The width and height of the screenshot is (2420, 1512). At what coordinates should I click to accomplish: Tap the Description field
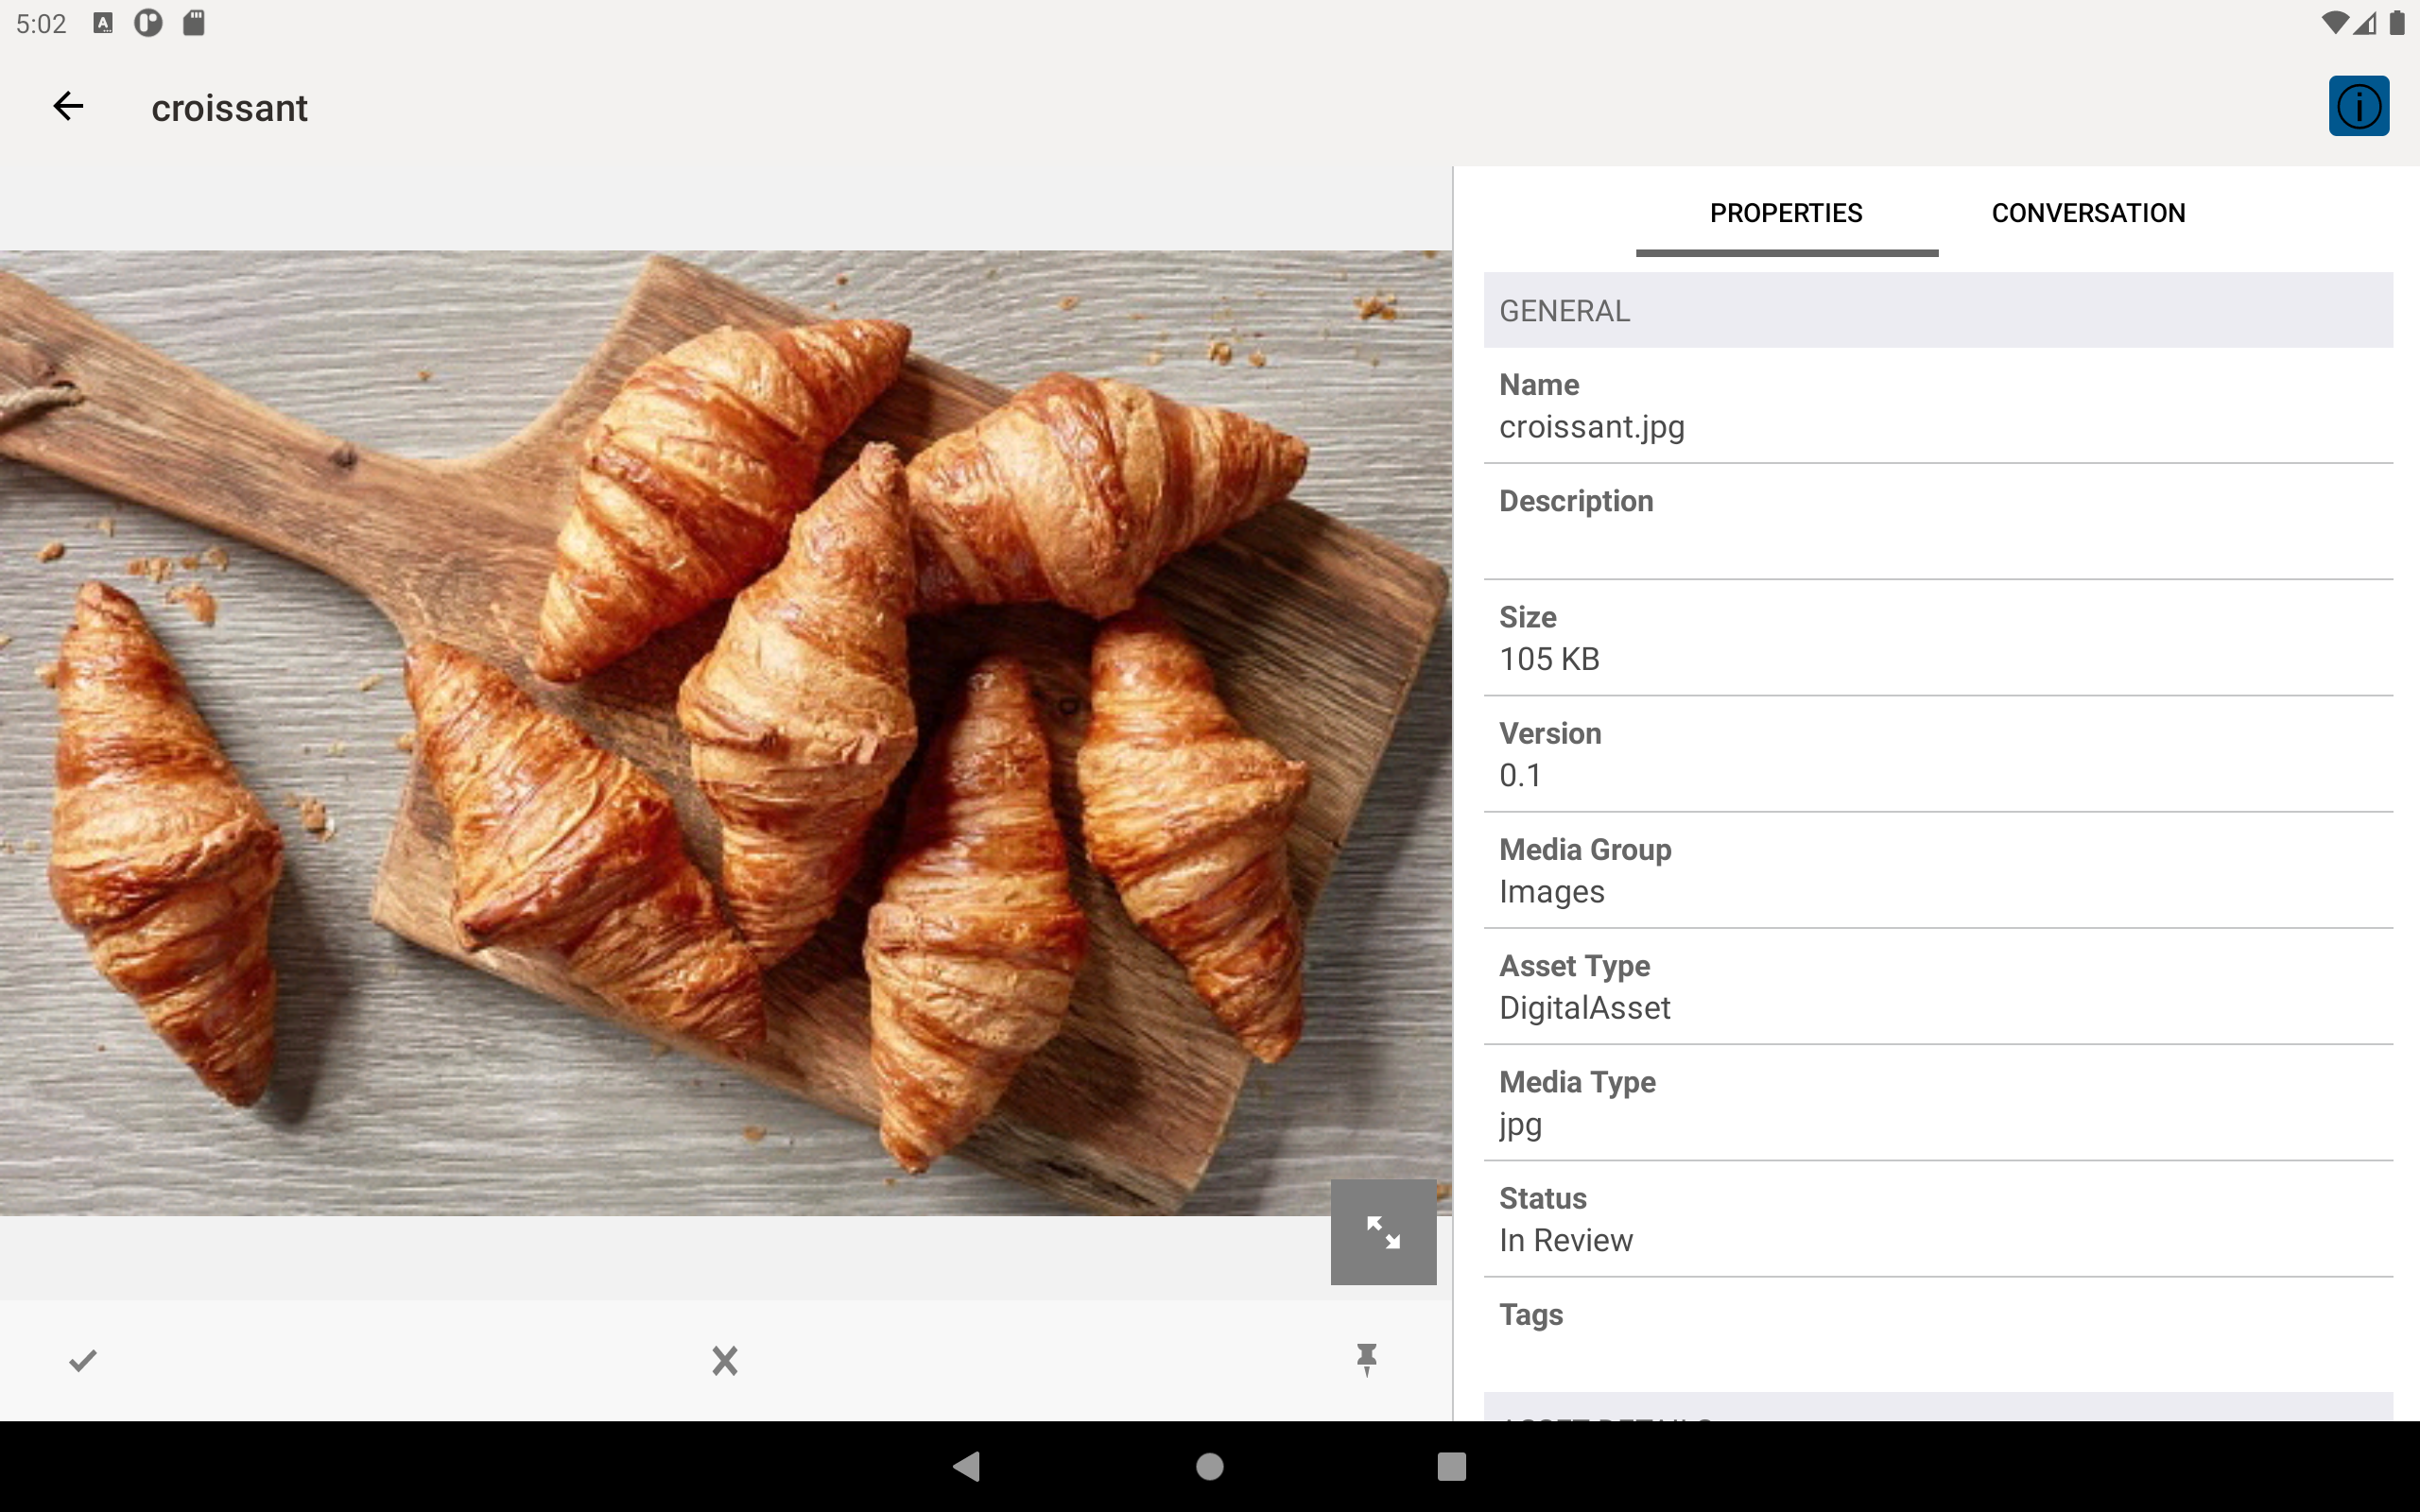coord(1938,521)
